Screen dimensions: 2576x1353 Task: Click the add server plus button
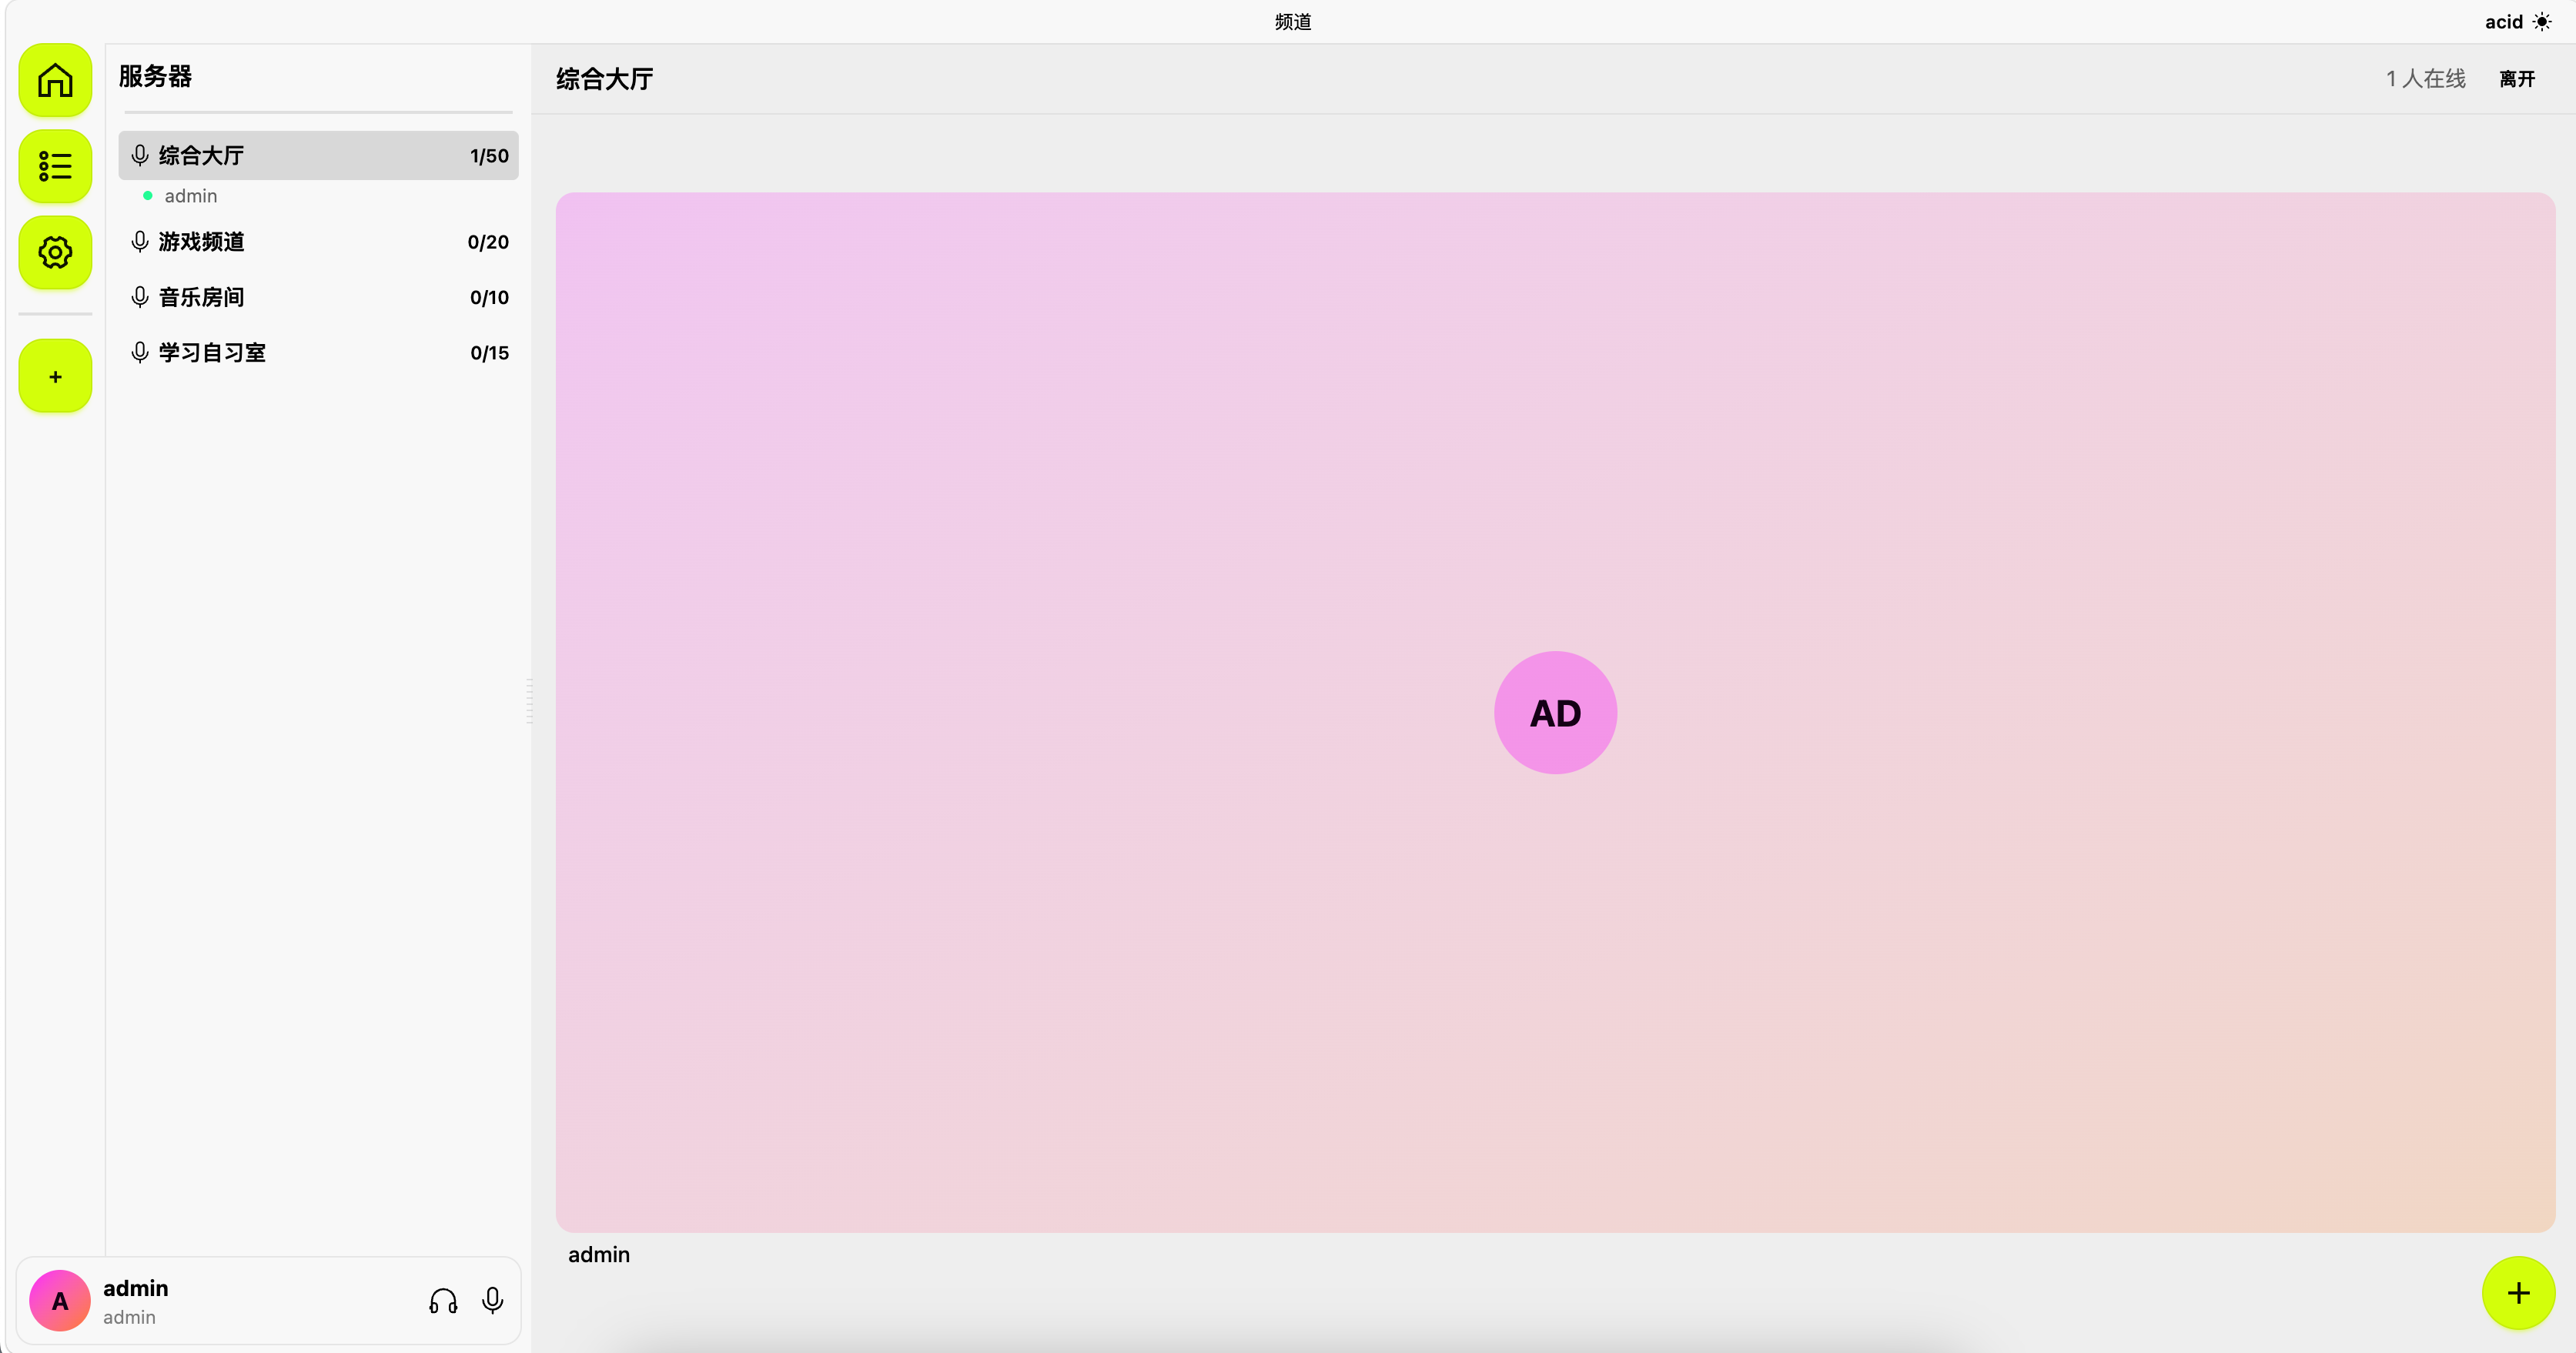point(55,376)
